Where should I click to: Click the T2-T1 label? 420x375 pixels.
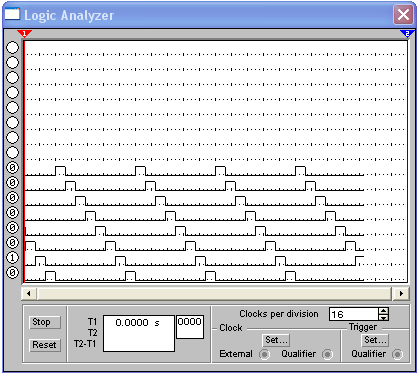85,344
